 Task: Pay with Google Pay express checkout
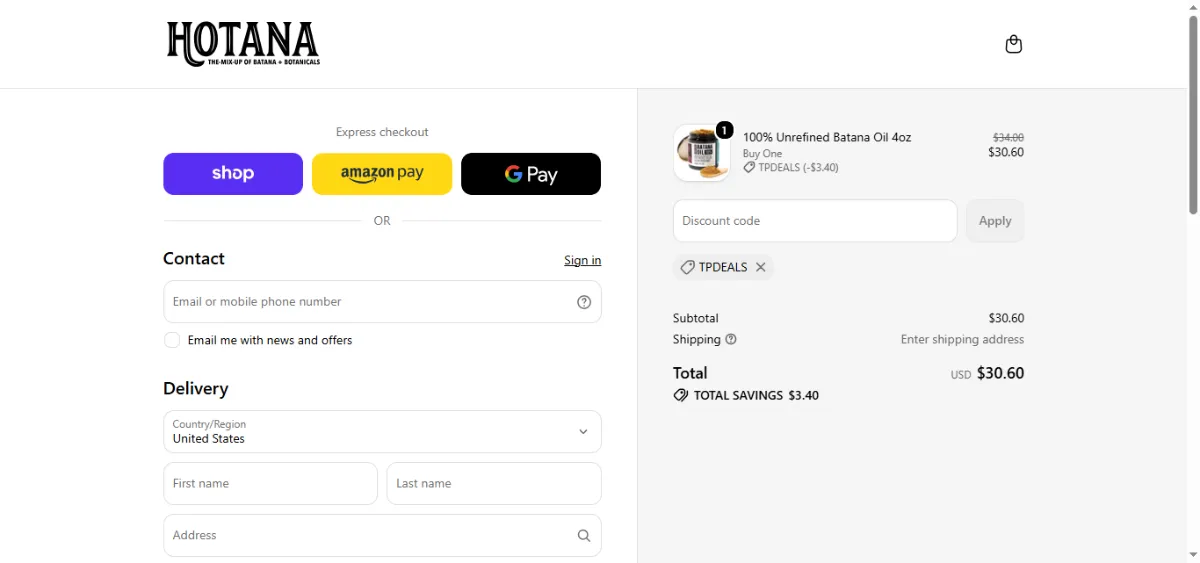point(531,174)
